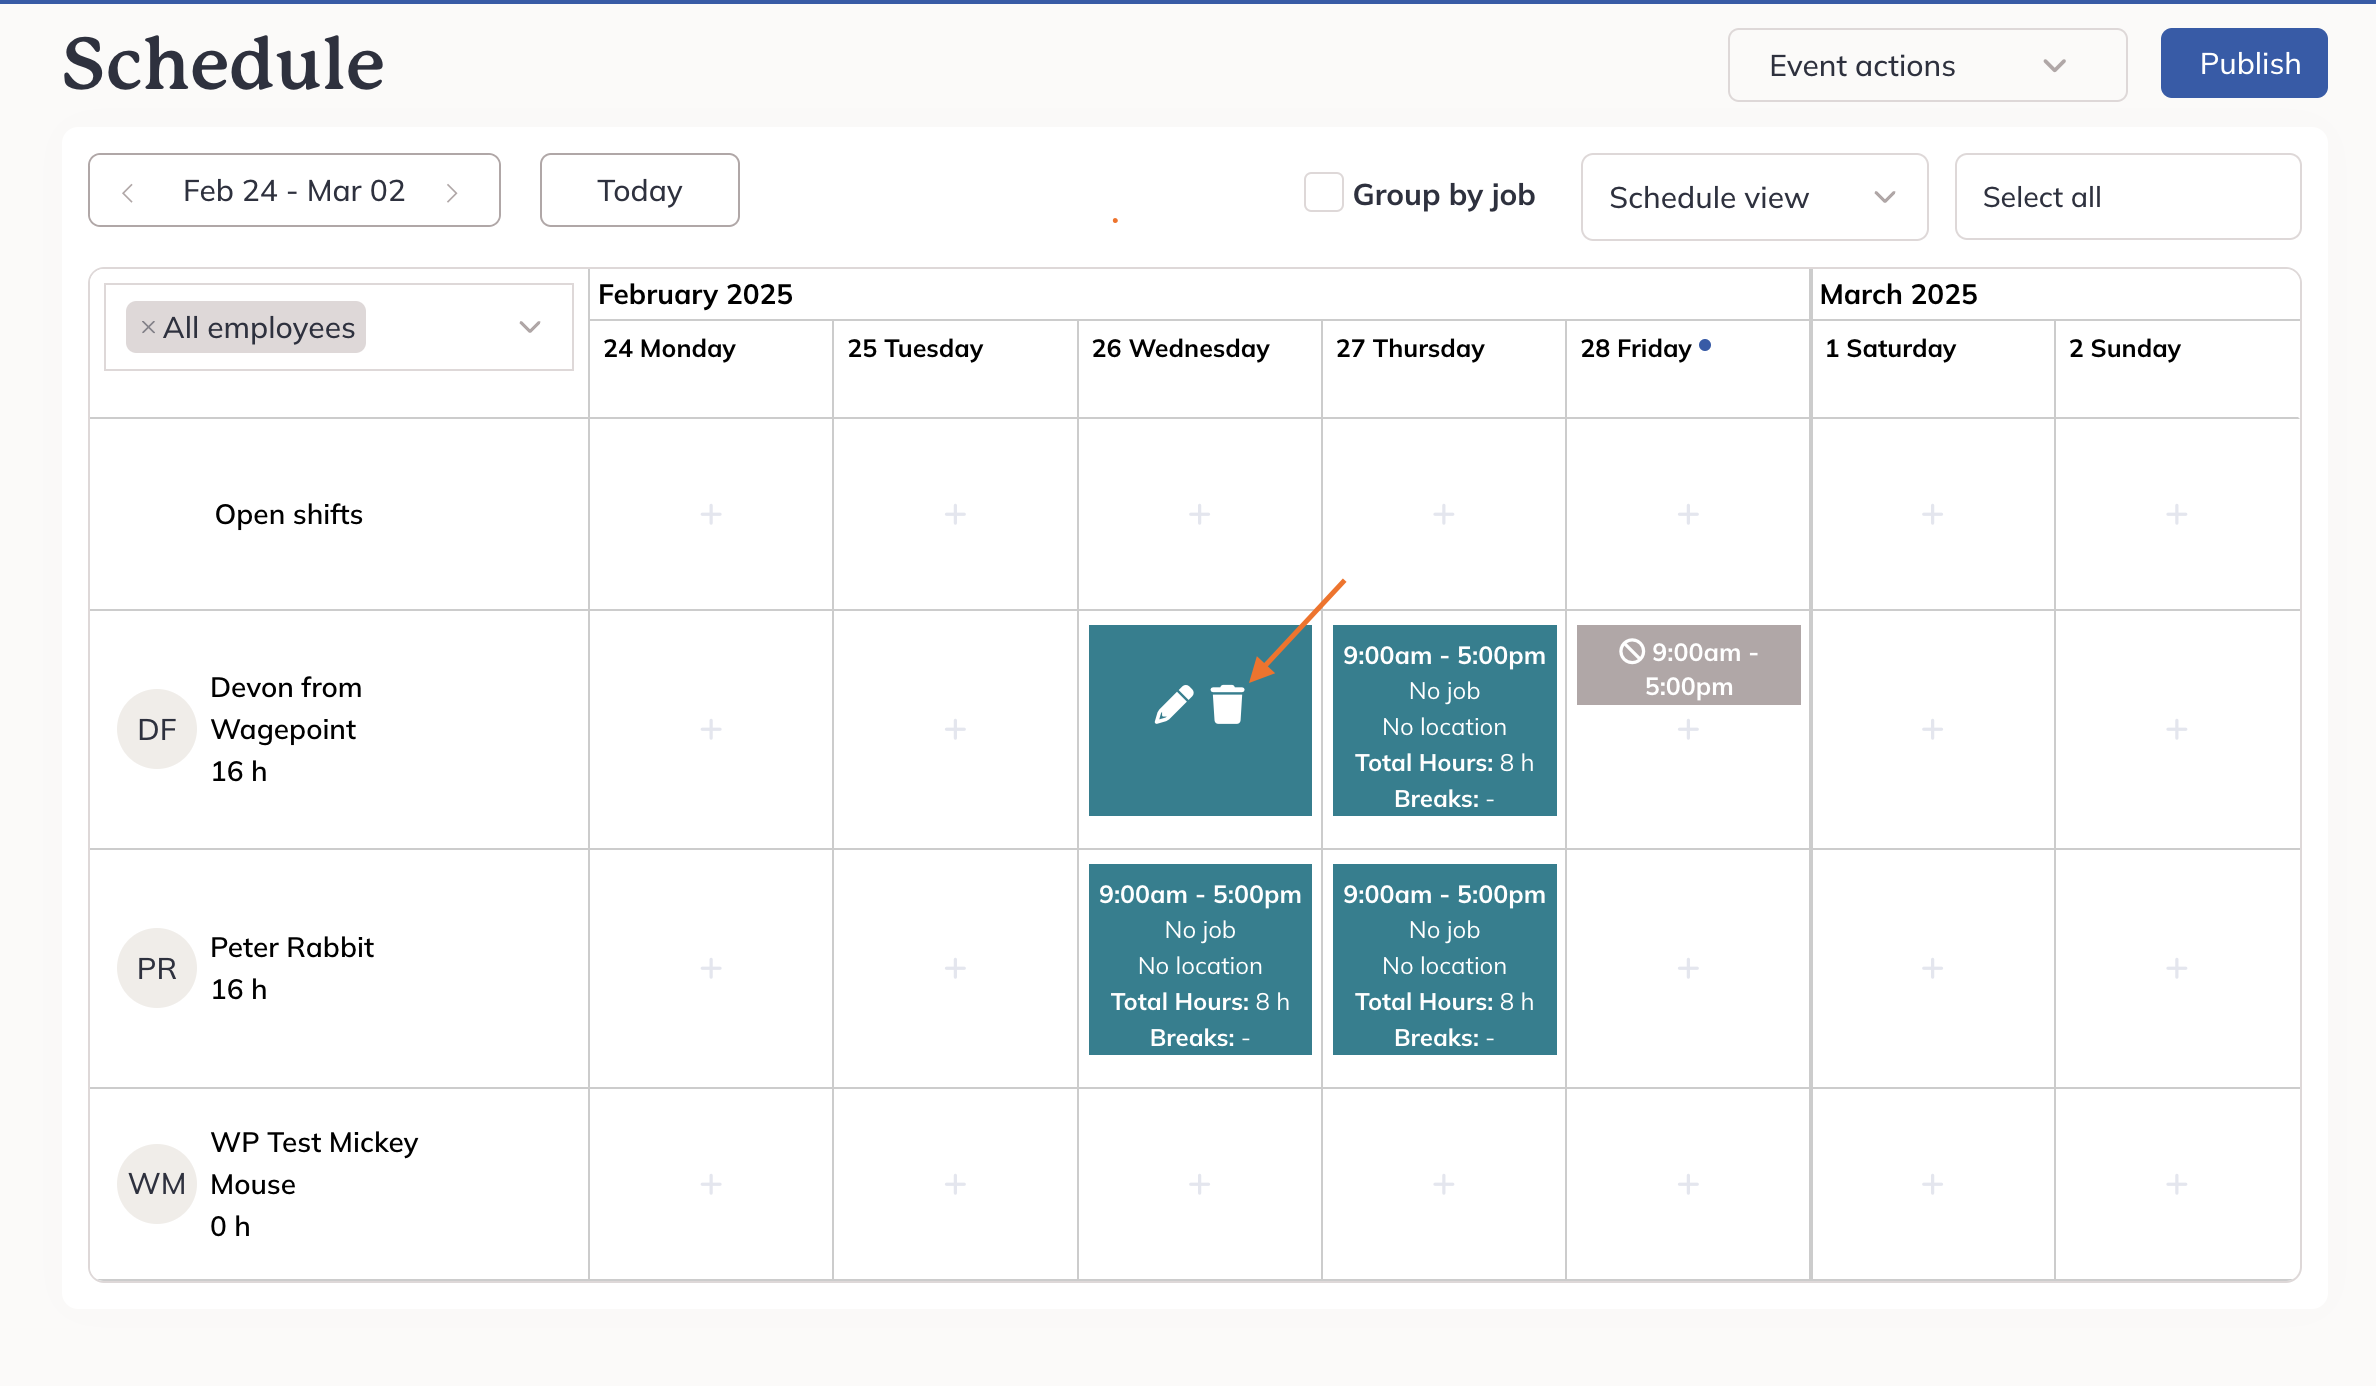Add Monday shift for WP Test Mickey Mouse

tap(711, 1184)
